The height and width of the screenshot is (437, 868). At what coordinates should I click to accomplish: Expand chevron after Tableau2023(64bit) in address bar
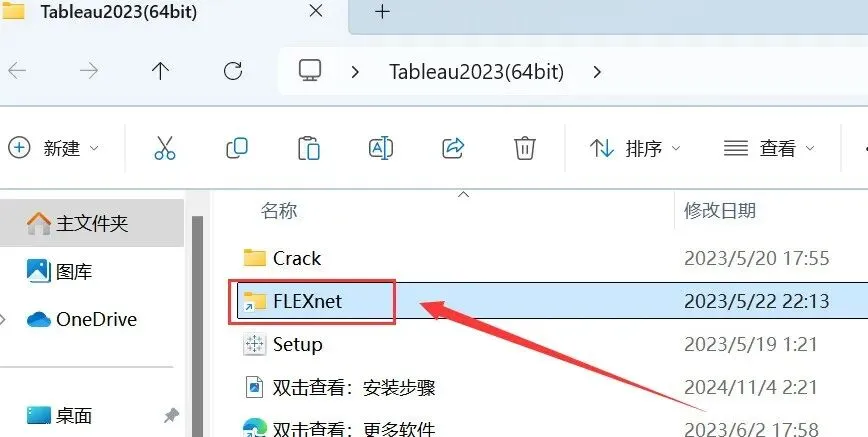coord(597,72)
